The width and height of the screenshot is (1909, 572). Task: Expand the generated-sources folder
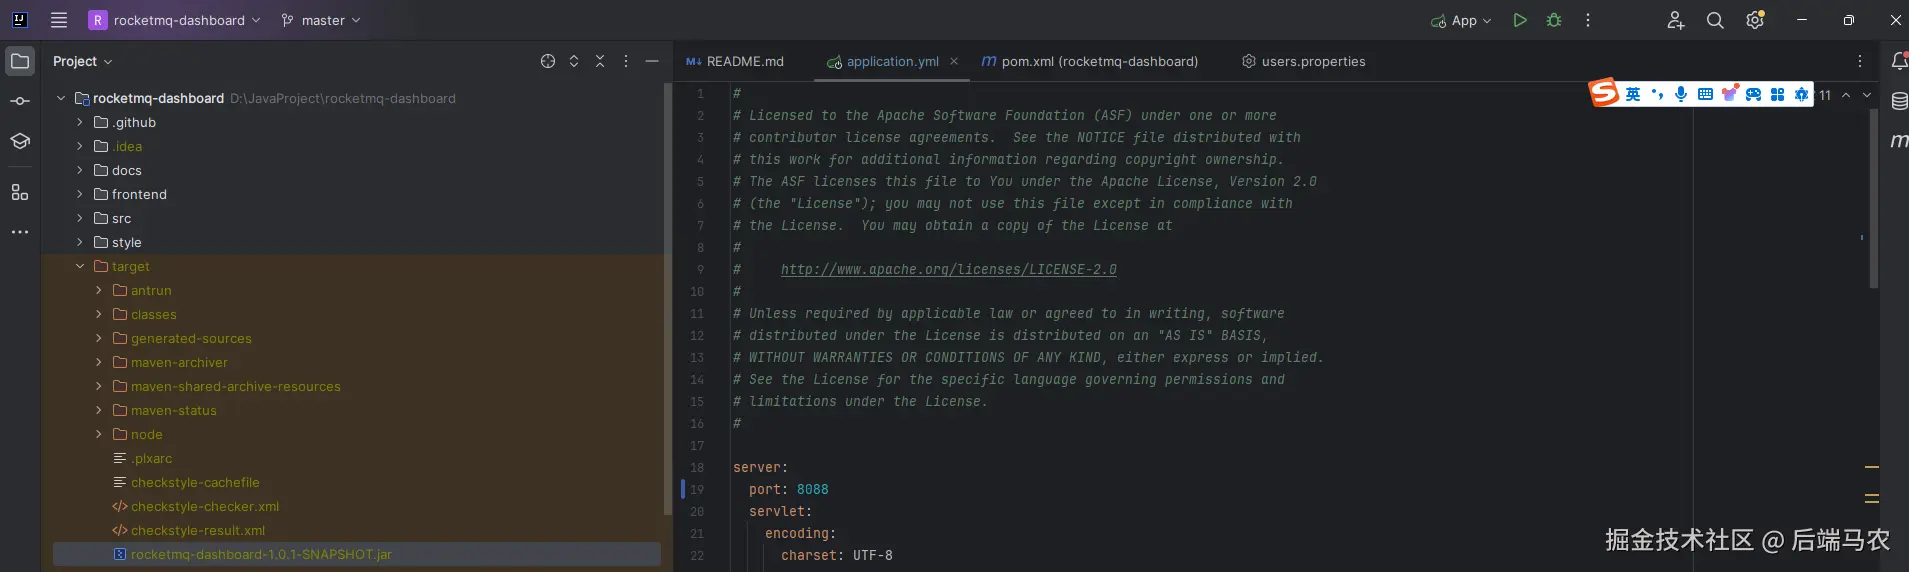point(98,338)
